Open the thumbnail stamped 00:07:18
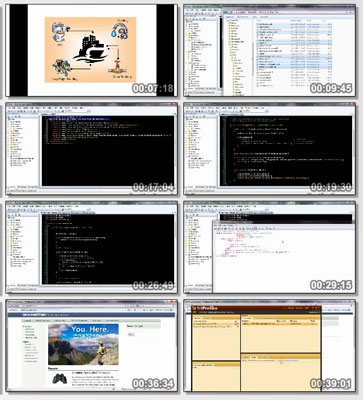This screenshot has width=363, height=400. 92,50
